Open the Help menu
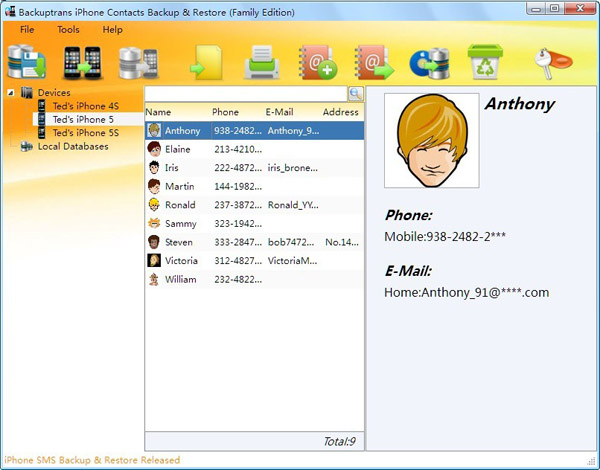This screenshot has width=600, height=470. click(112, 29)
